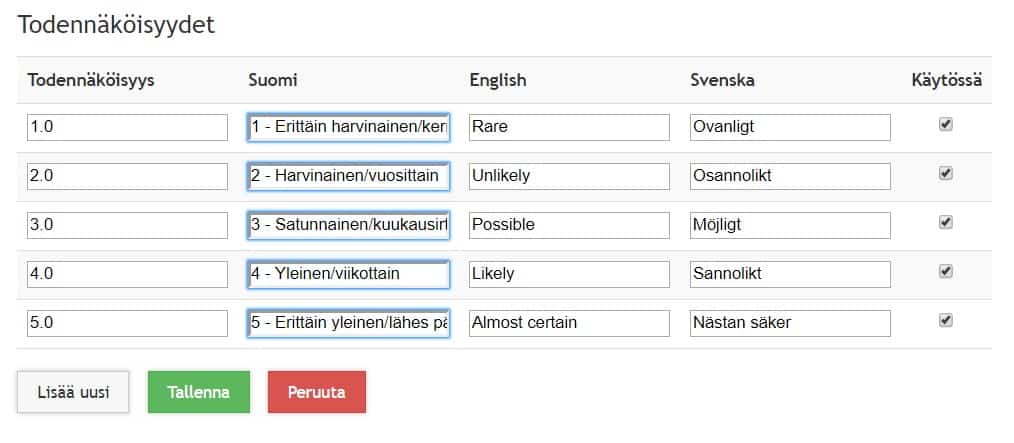Edit the English field 'Almost certain'

569,323
